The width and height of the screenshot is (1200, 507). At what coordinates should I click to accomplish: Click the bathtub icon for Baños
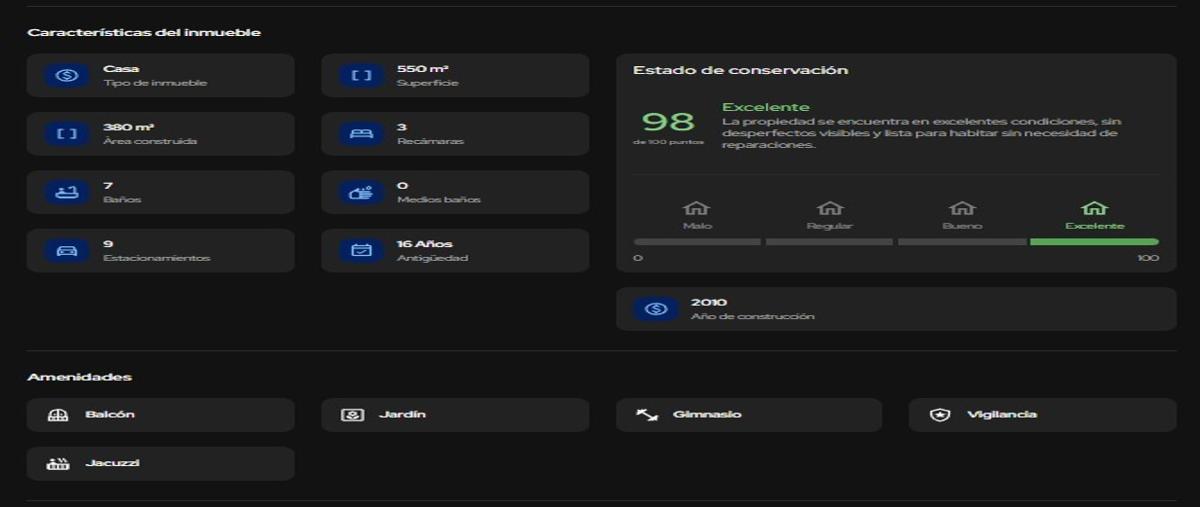(67, 192)
